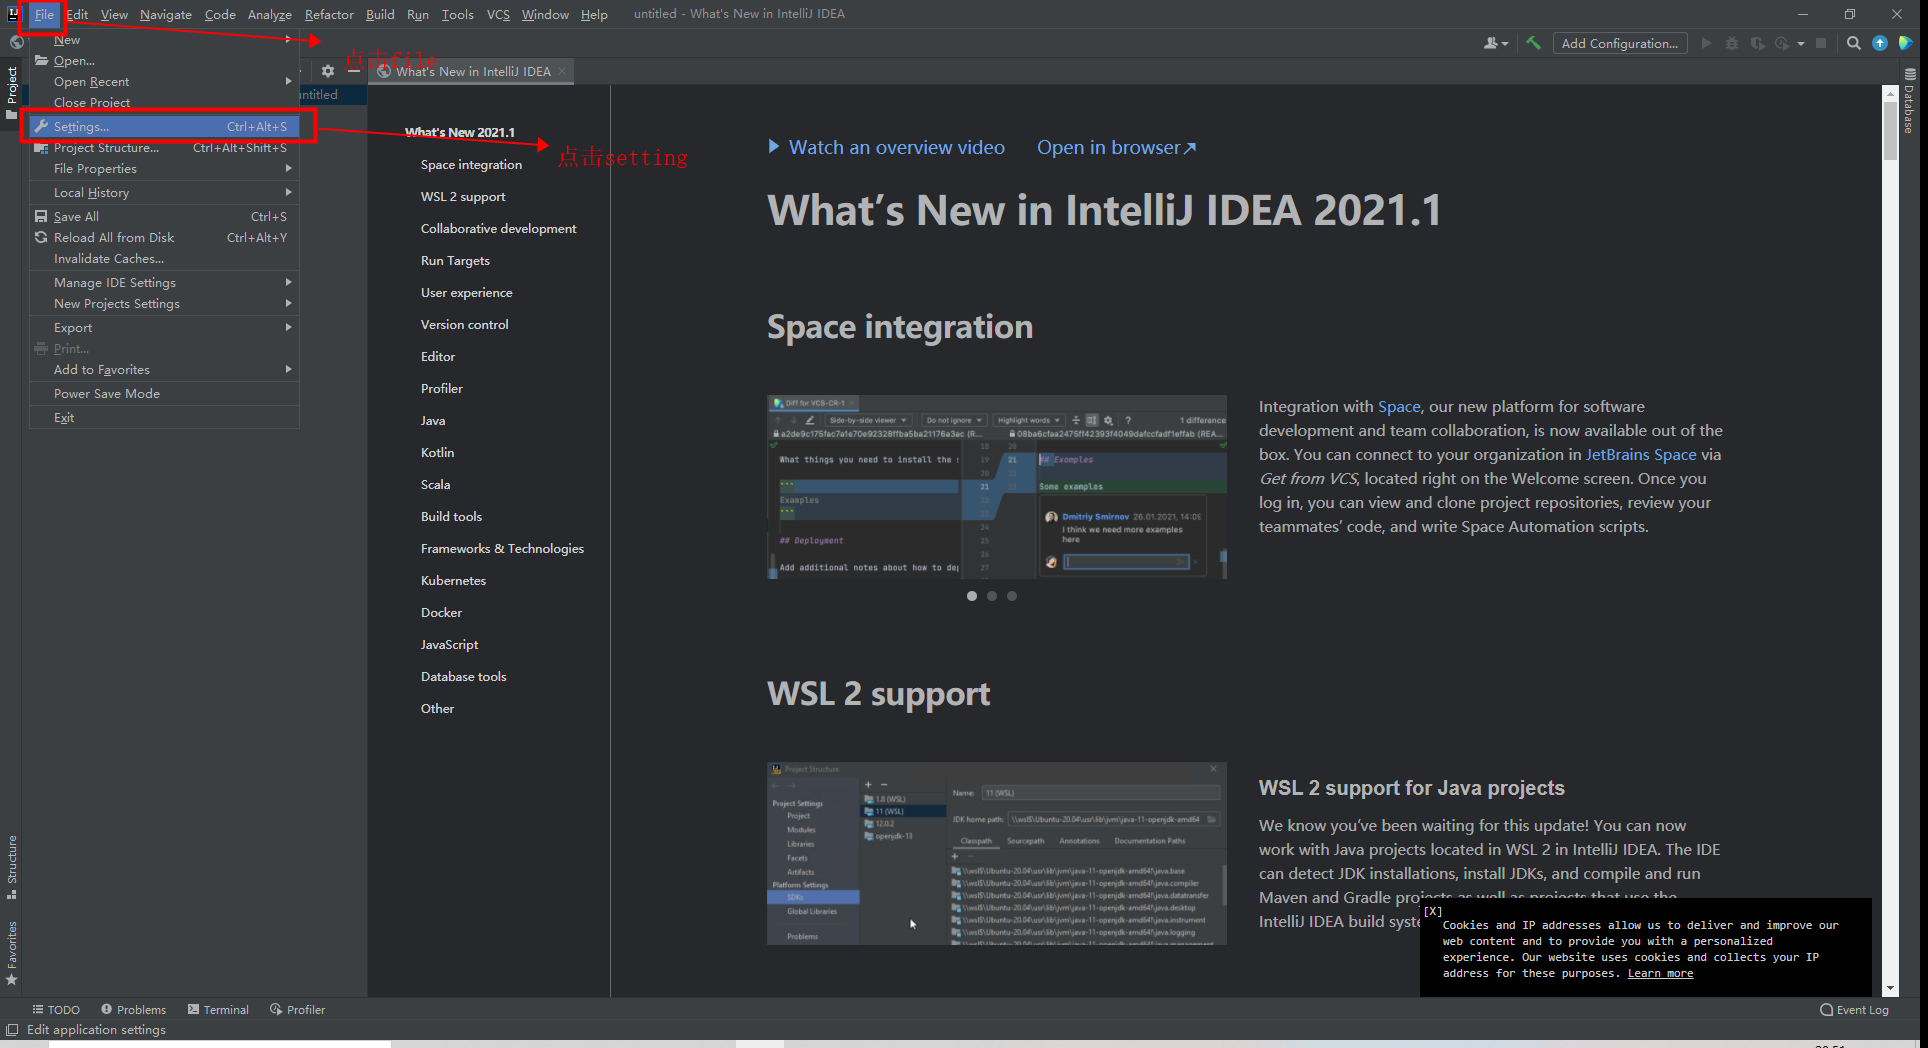Click the scrollbar up arrow
1928x1048 pixels.
[1890, 93]
